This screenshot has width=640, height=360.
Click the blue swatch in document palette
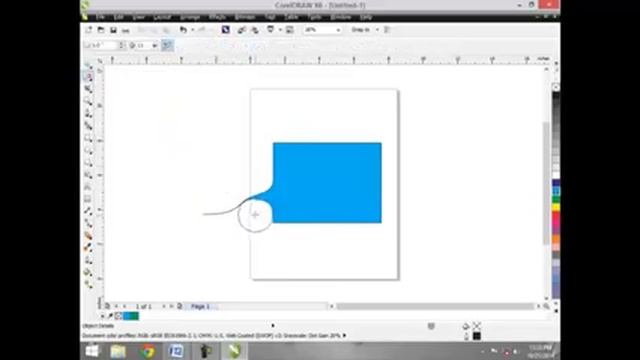pyautogui.click(x=127, y=316)
